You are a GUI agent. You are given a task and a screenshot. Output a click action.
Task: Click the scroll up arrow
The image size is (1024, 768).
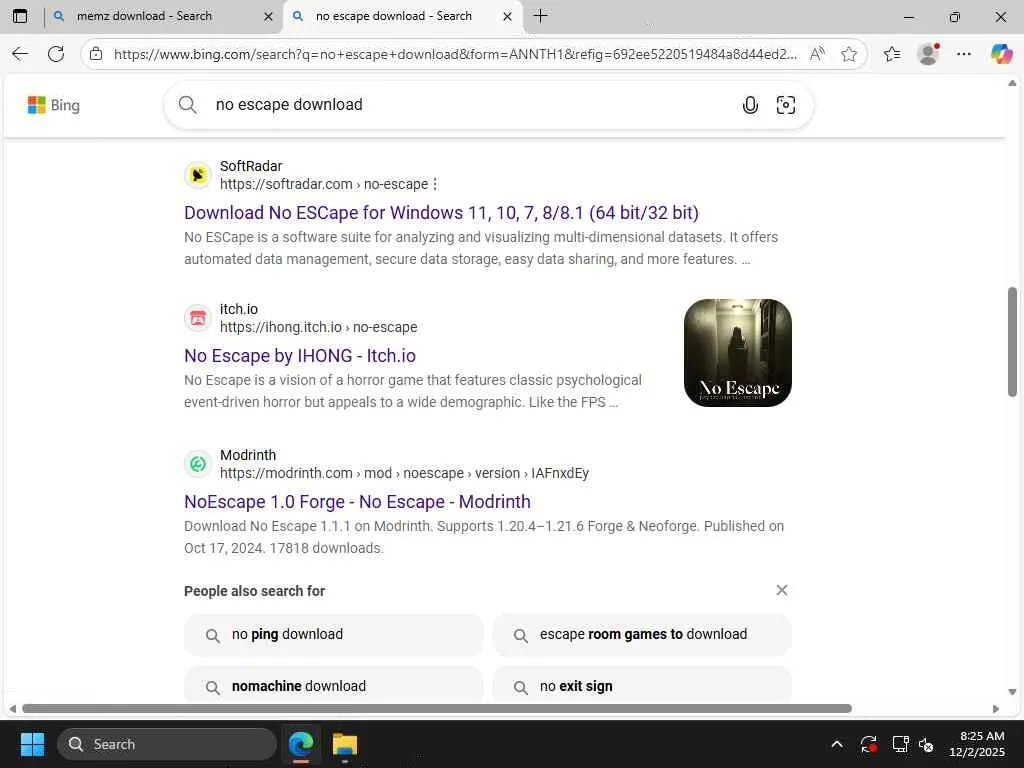[x=1012, y=83]
